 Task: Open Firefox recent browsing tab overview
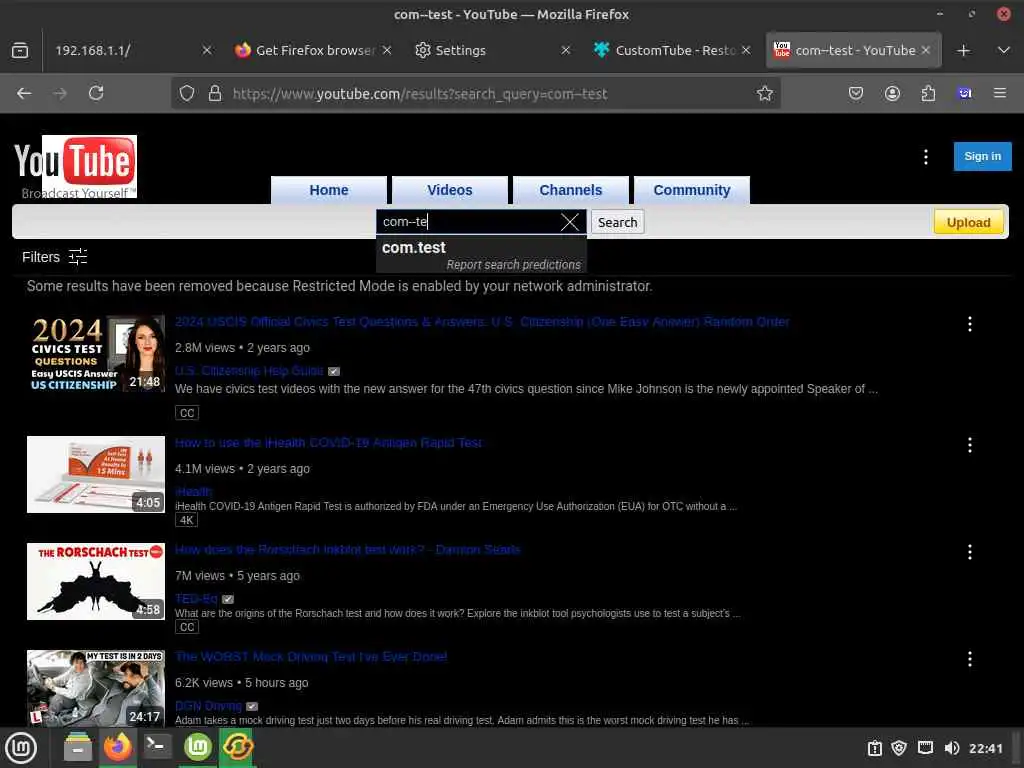click(20, 50)
